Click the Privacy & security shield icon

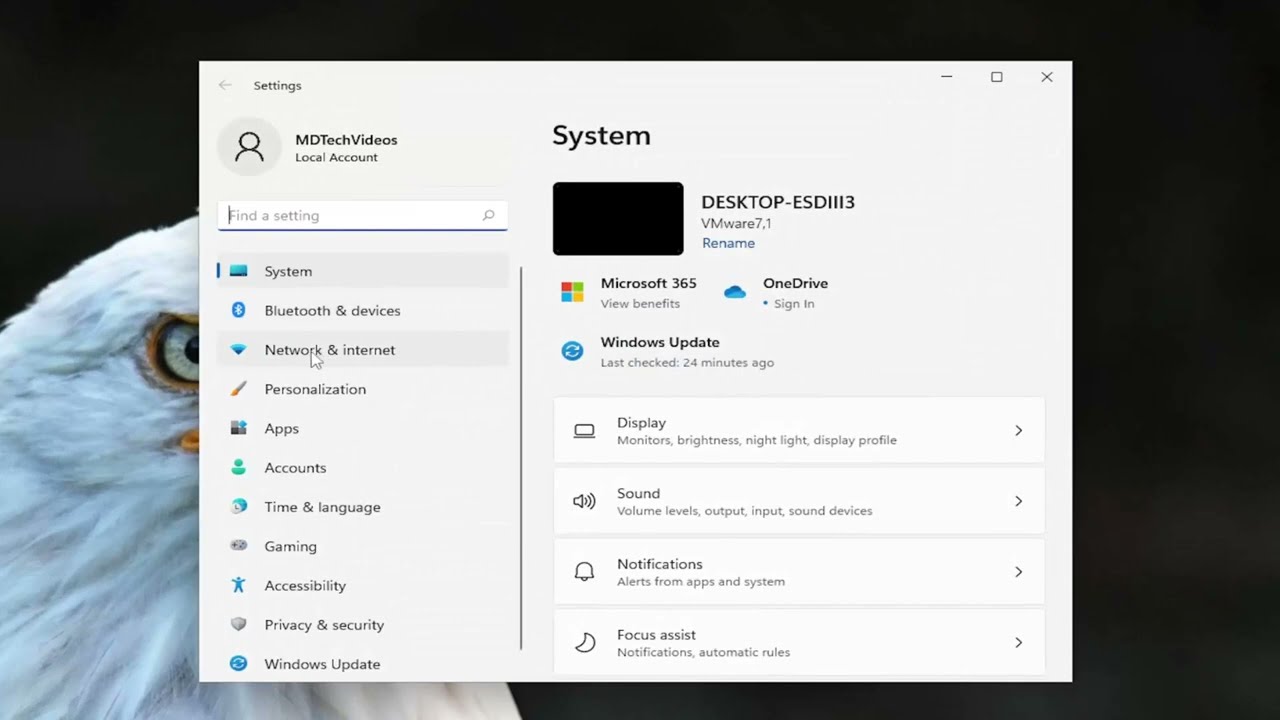[238, 625]
